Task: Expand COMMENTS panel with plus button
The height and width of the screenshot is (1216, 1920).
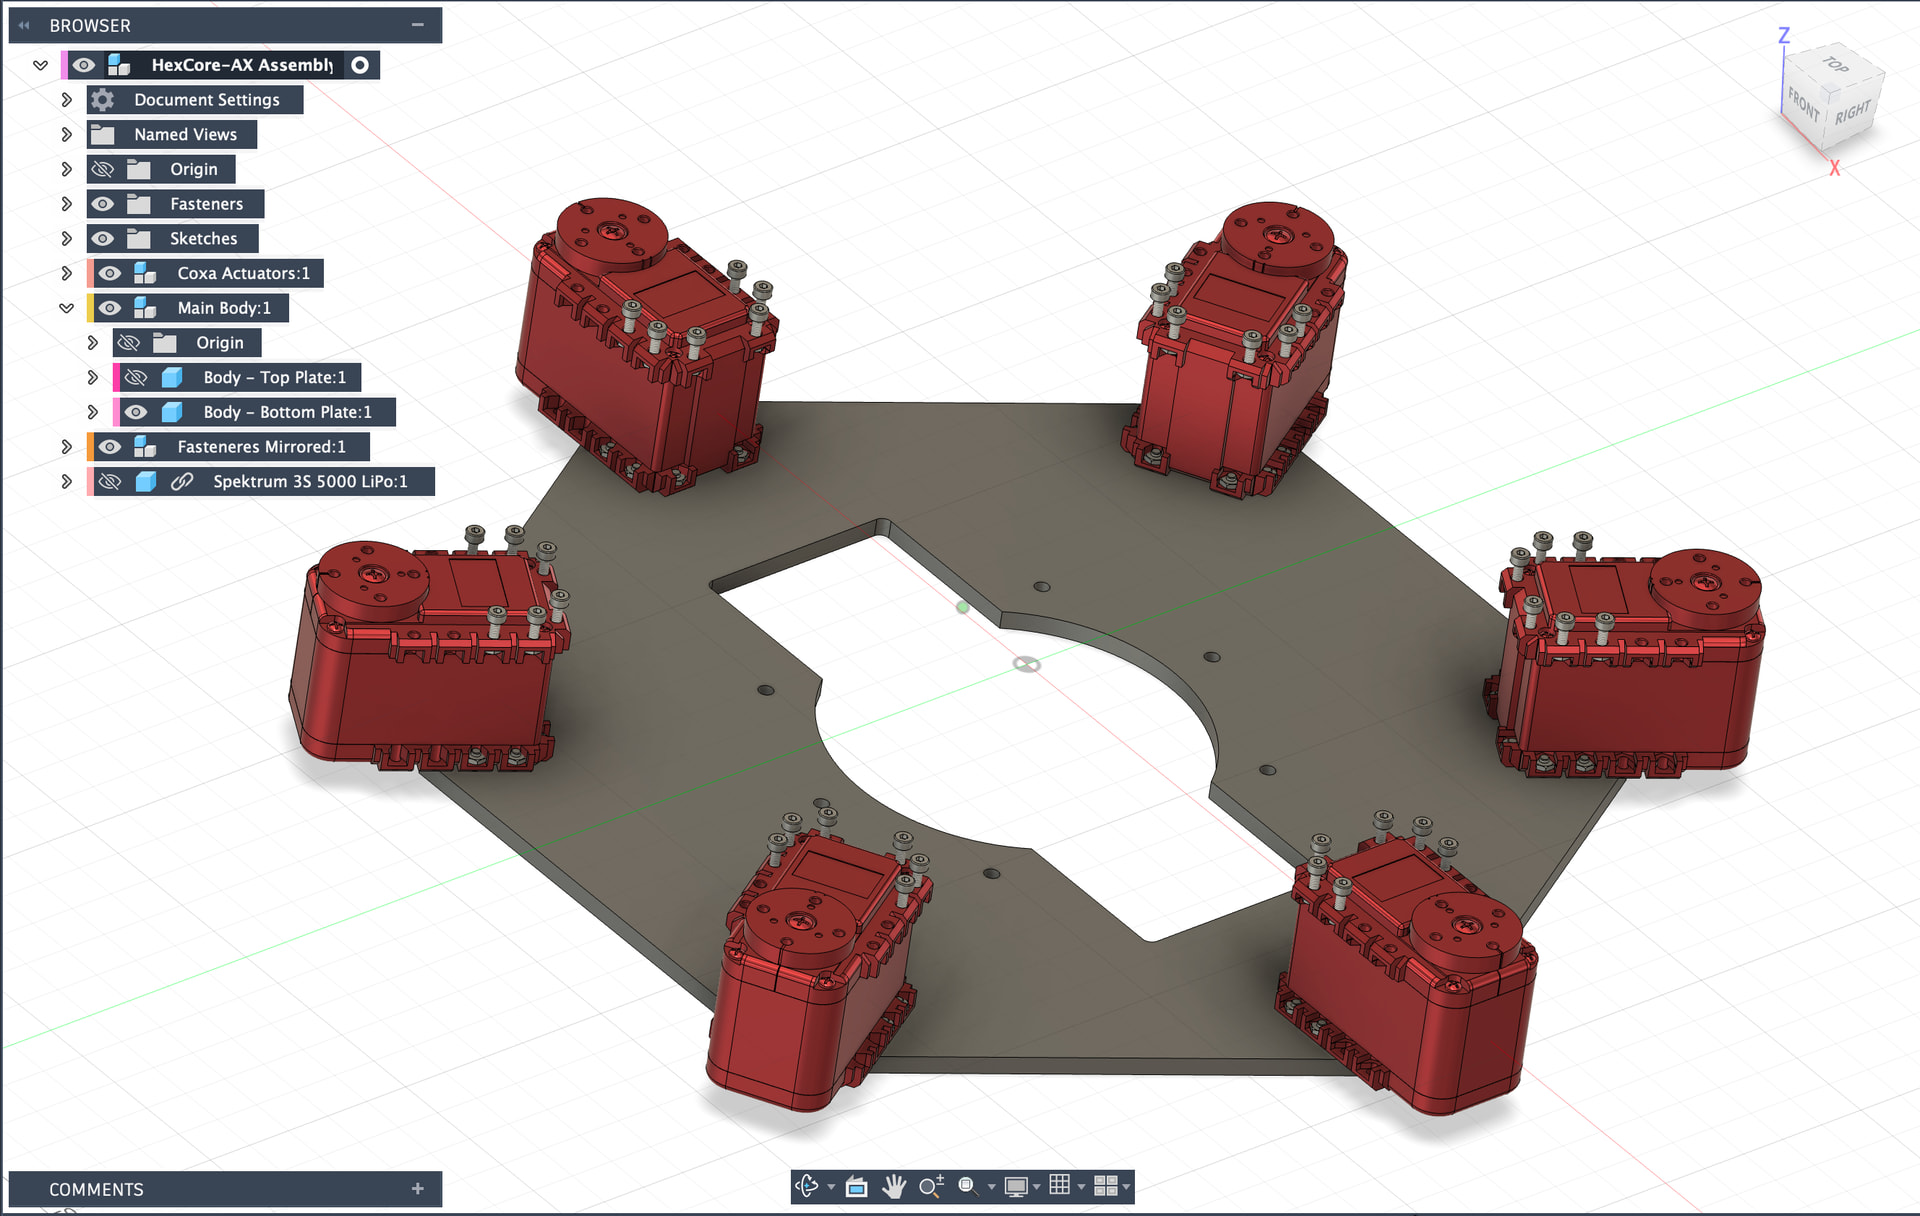Action: coord(418,1189)
